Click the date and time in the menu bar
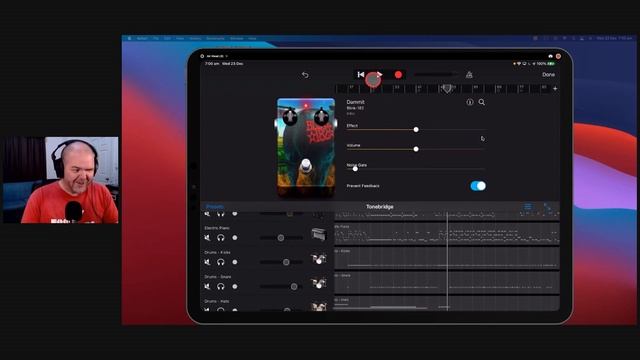 pyautogui.click(x=614, y=38)
